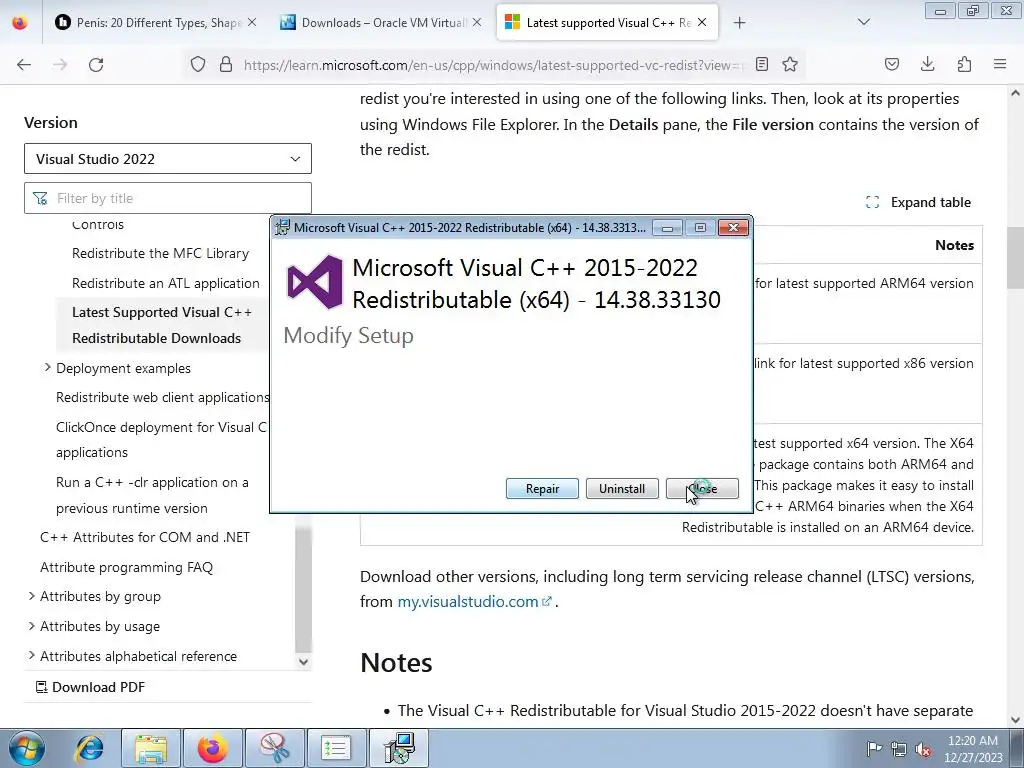Open the Pocket save icon
The height and width of the screenshot is (768, 1024).
891,64
